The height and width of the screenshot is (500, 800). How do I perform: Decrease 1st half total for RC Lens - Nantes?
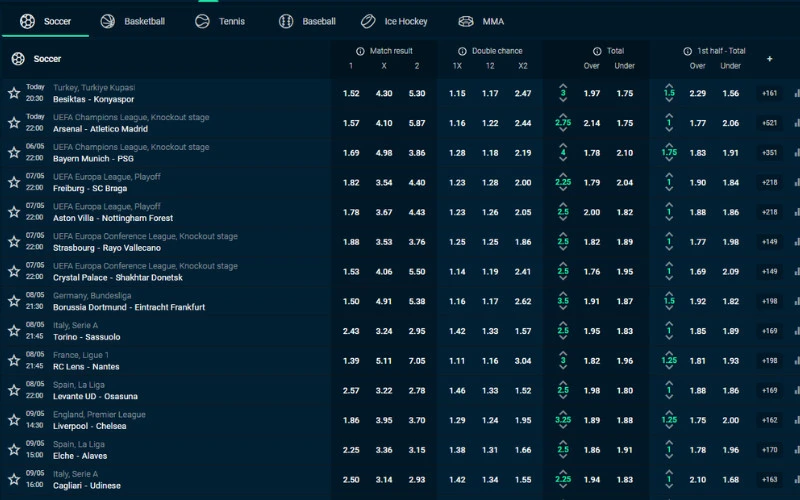click(x=669, y=368)
